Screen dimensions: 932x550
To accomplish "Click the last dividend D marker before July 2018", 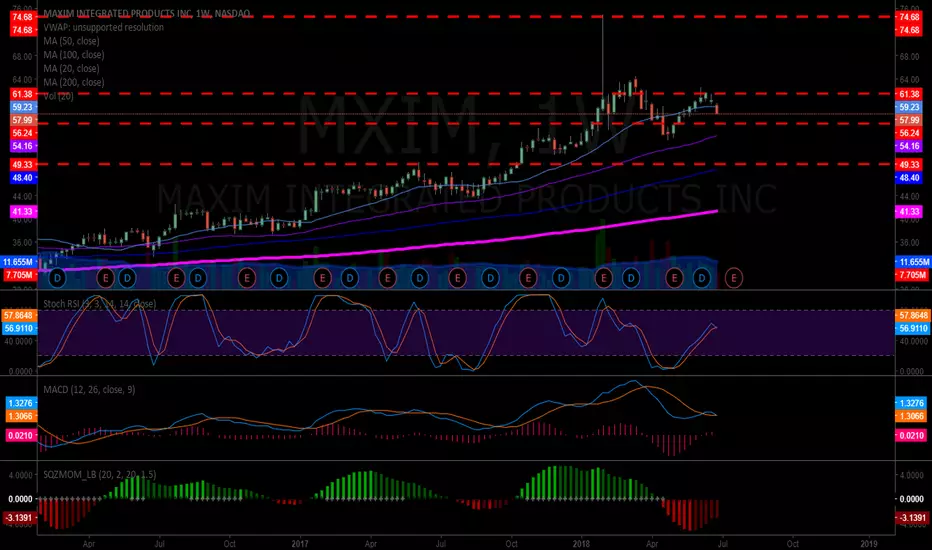I will pos(702,278).
